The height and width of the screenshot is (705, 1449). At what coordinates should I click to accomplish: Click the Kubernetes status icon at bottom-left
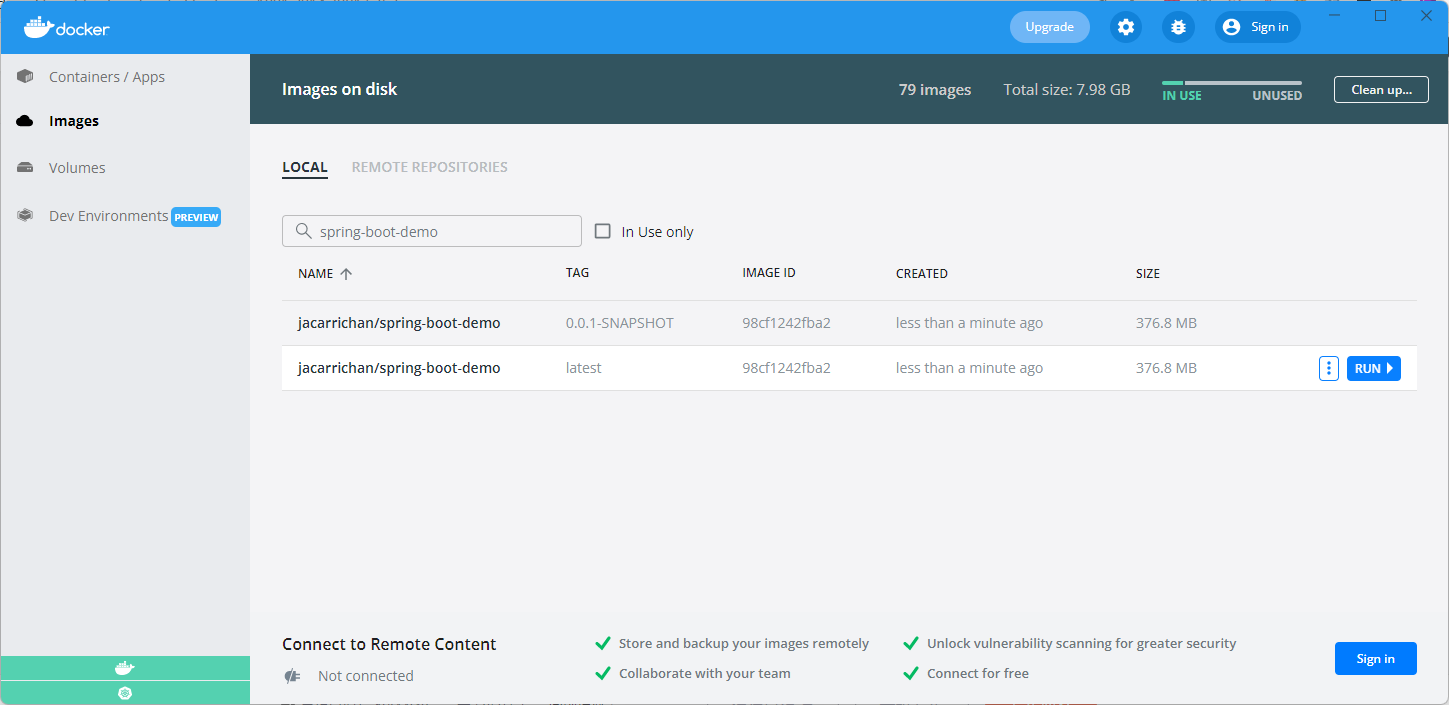(x=125, y=693)
